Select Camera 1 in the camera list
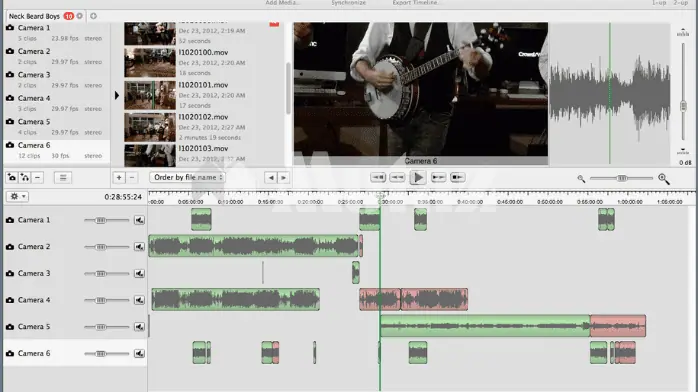Image resolution: width=698 pixels, height=392 pixels. [57, 32]
